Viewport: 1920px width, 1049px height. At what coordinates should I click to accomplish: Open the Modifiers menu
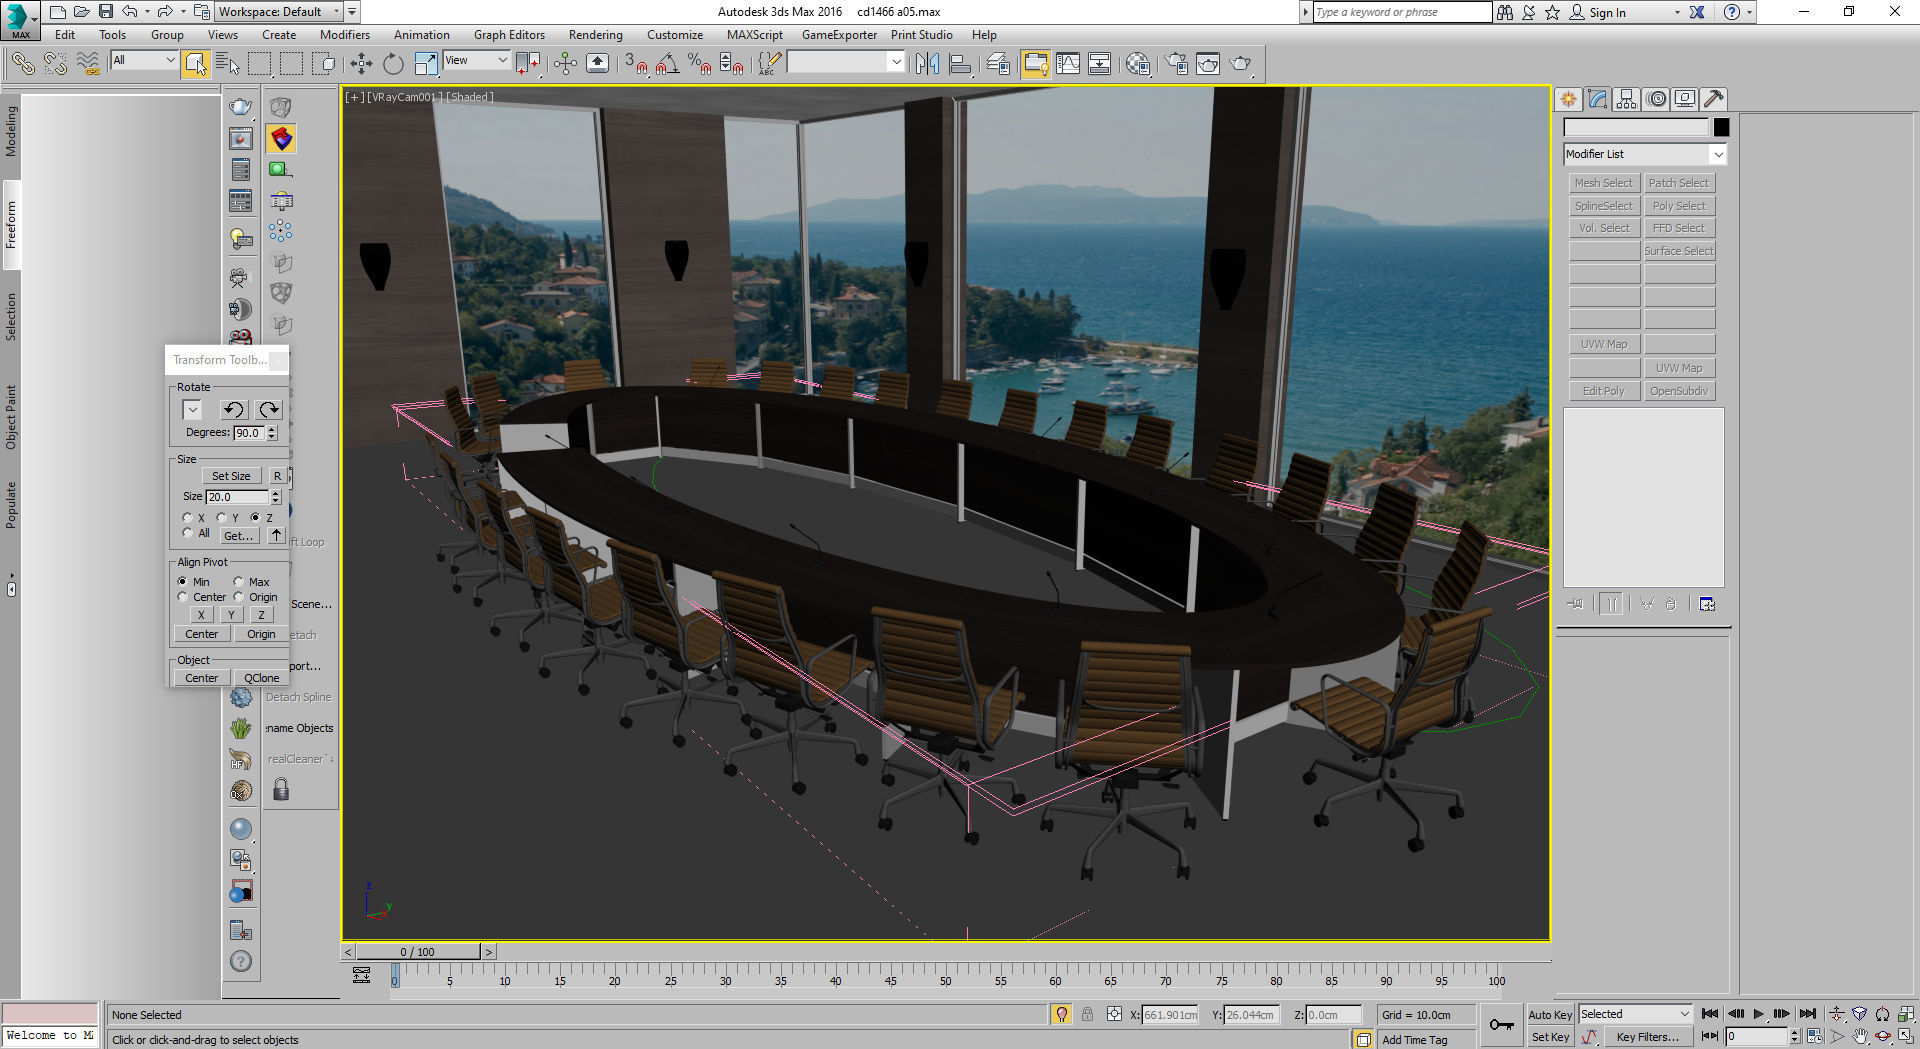pos(345,35)
